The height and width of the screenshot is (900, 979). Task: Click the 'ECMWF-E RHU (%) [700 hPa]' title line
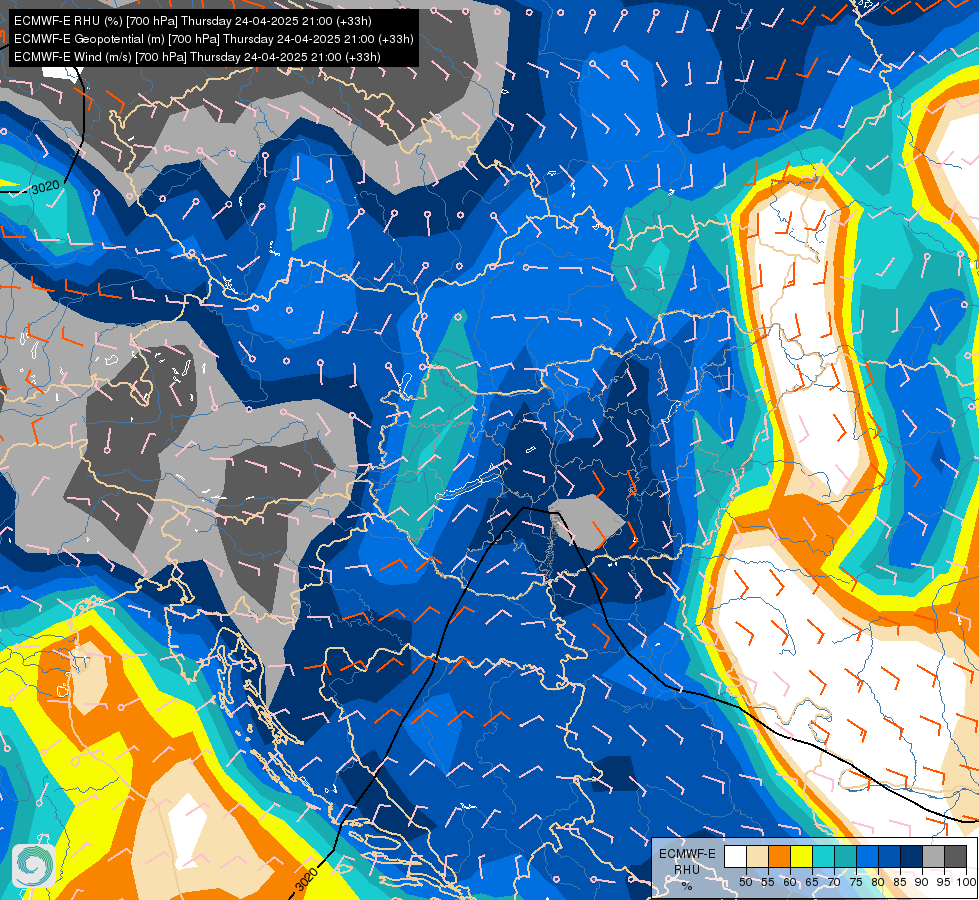pyautogui.click(x=193, y=21)
